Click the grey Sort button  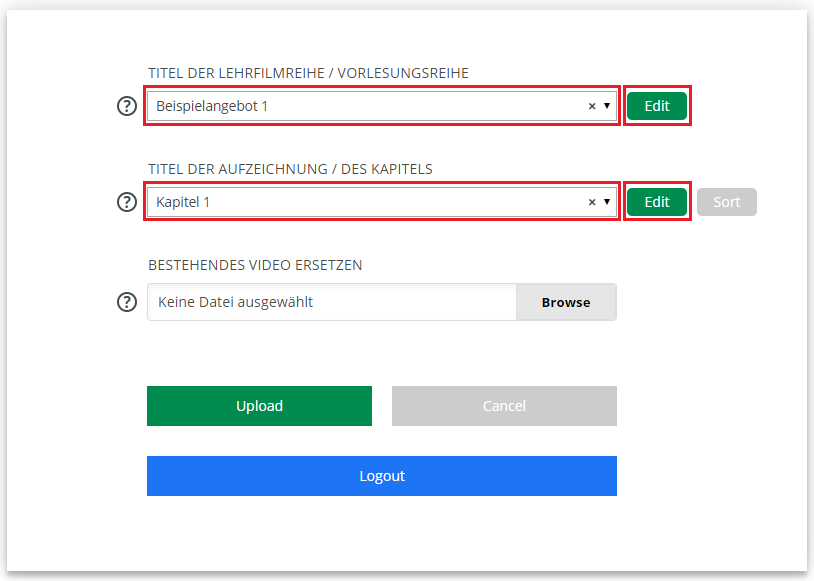(x=727, y=202)
